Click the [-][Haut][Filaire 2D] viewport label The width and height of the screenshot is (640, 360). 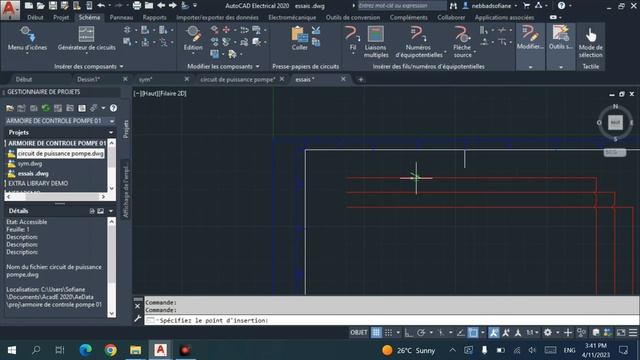tap(160, 93)
